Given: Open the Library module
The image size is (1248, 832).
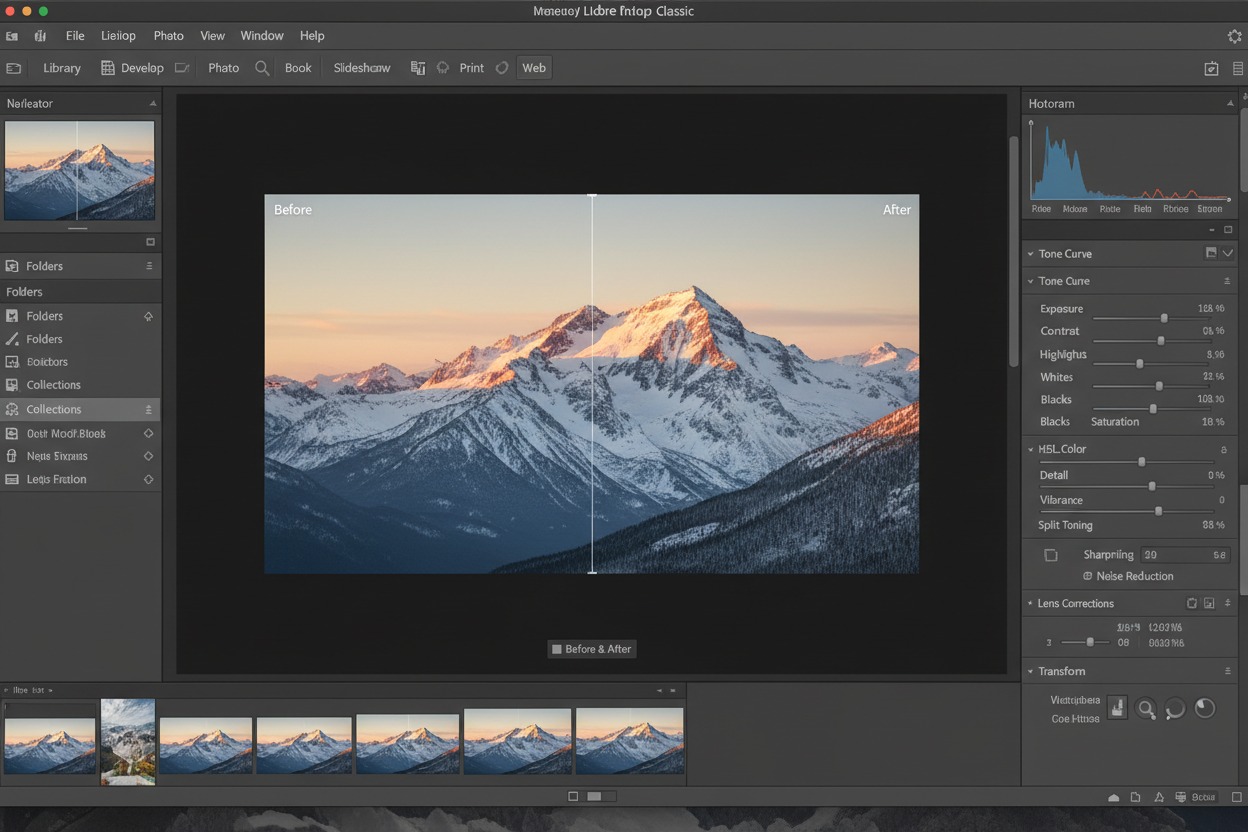Looking at the screenshot, I should pyautogui.click(x=61, y=68).
